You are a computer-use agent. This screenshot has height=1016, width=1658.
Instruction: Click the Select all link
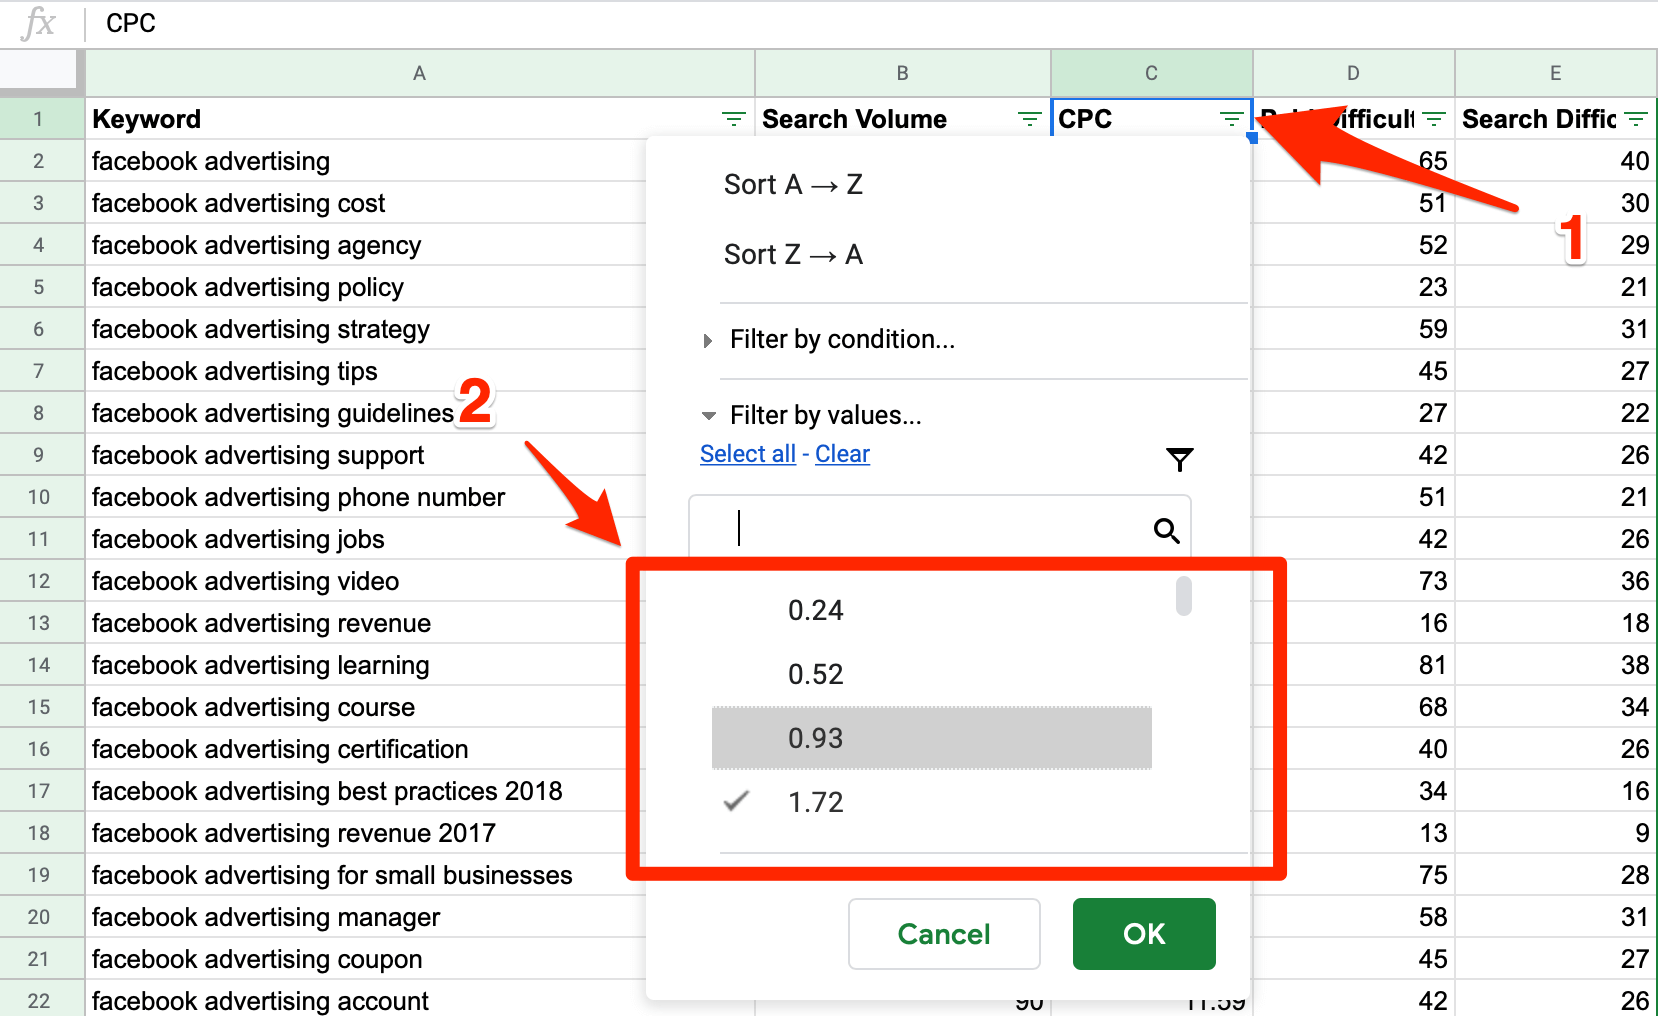pos(747,453)
